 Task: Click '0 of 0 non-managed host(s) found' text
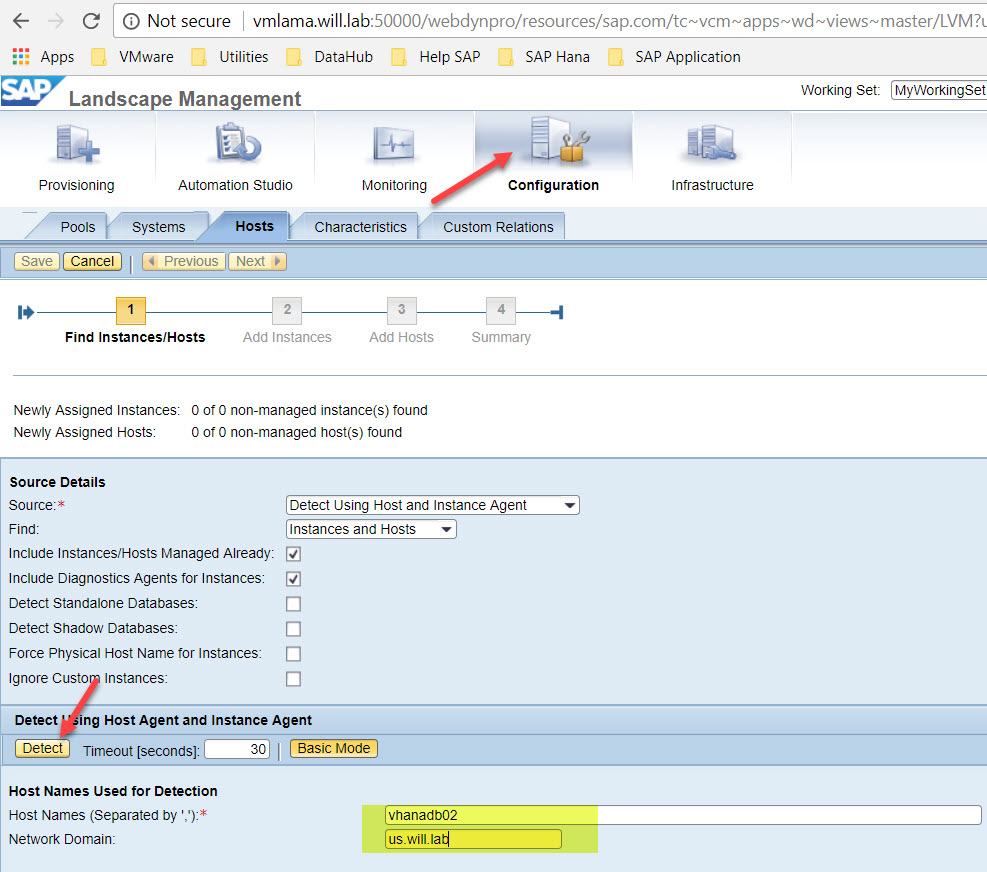[296, 433]
